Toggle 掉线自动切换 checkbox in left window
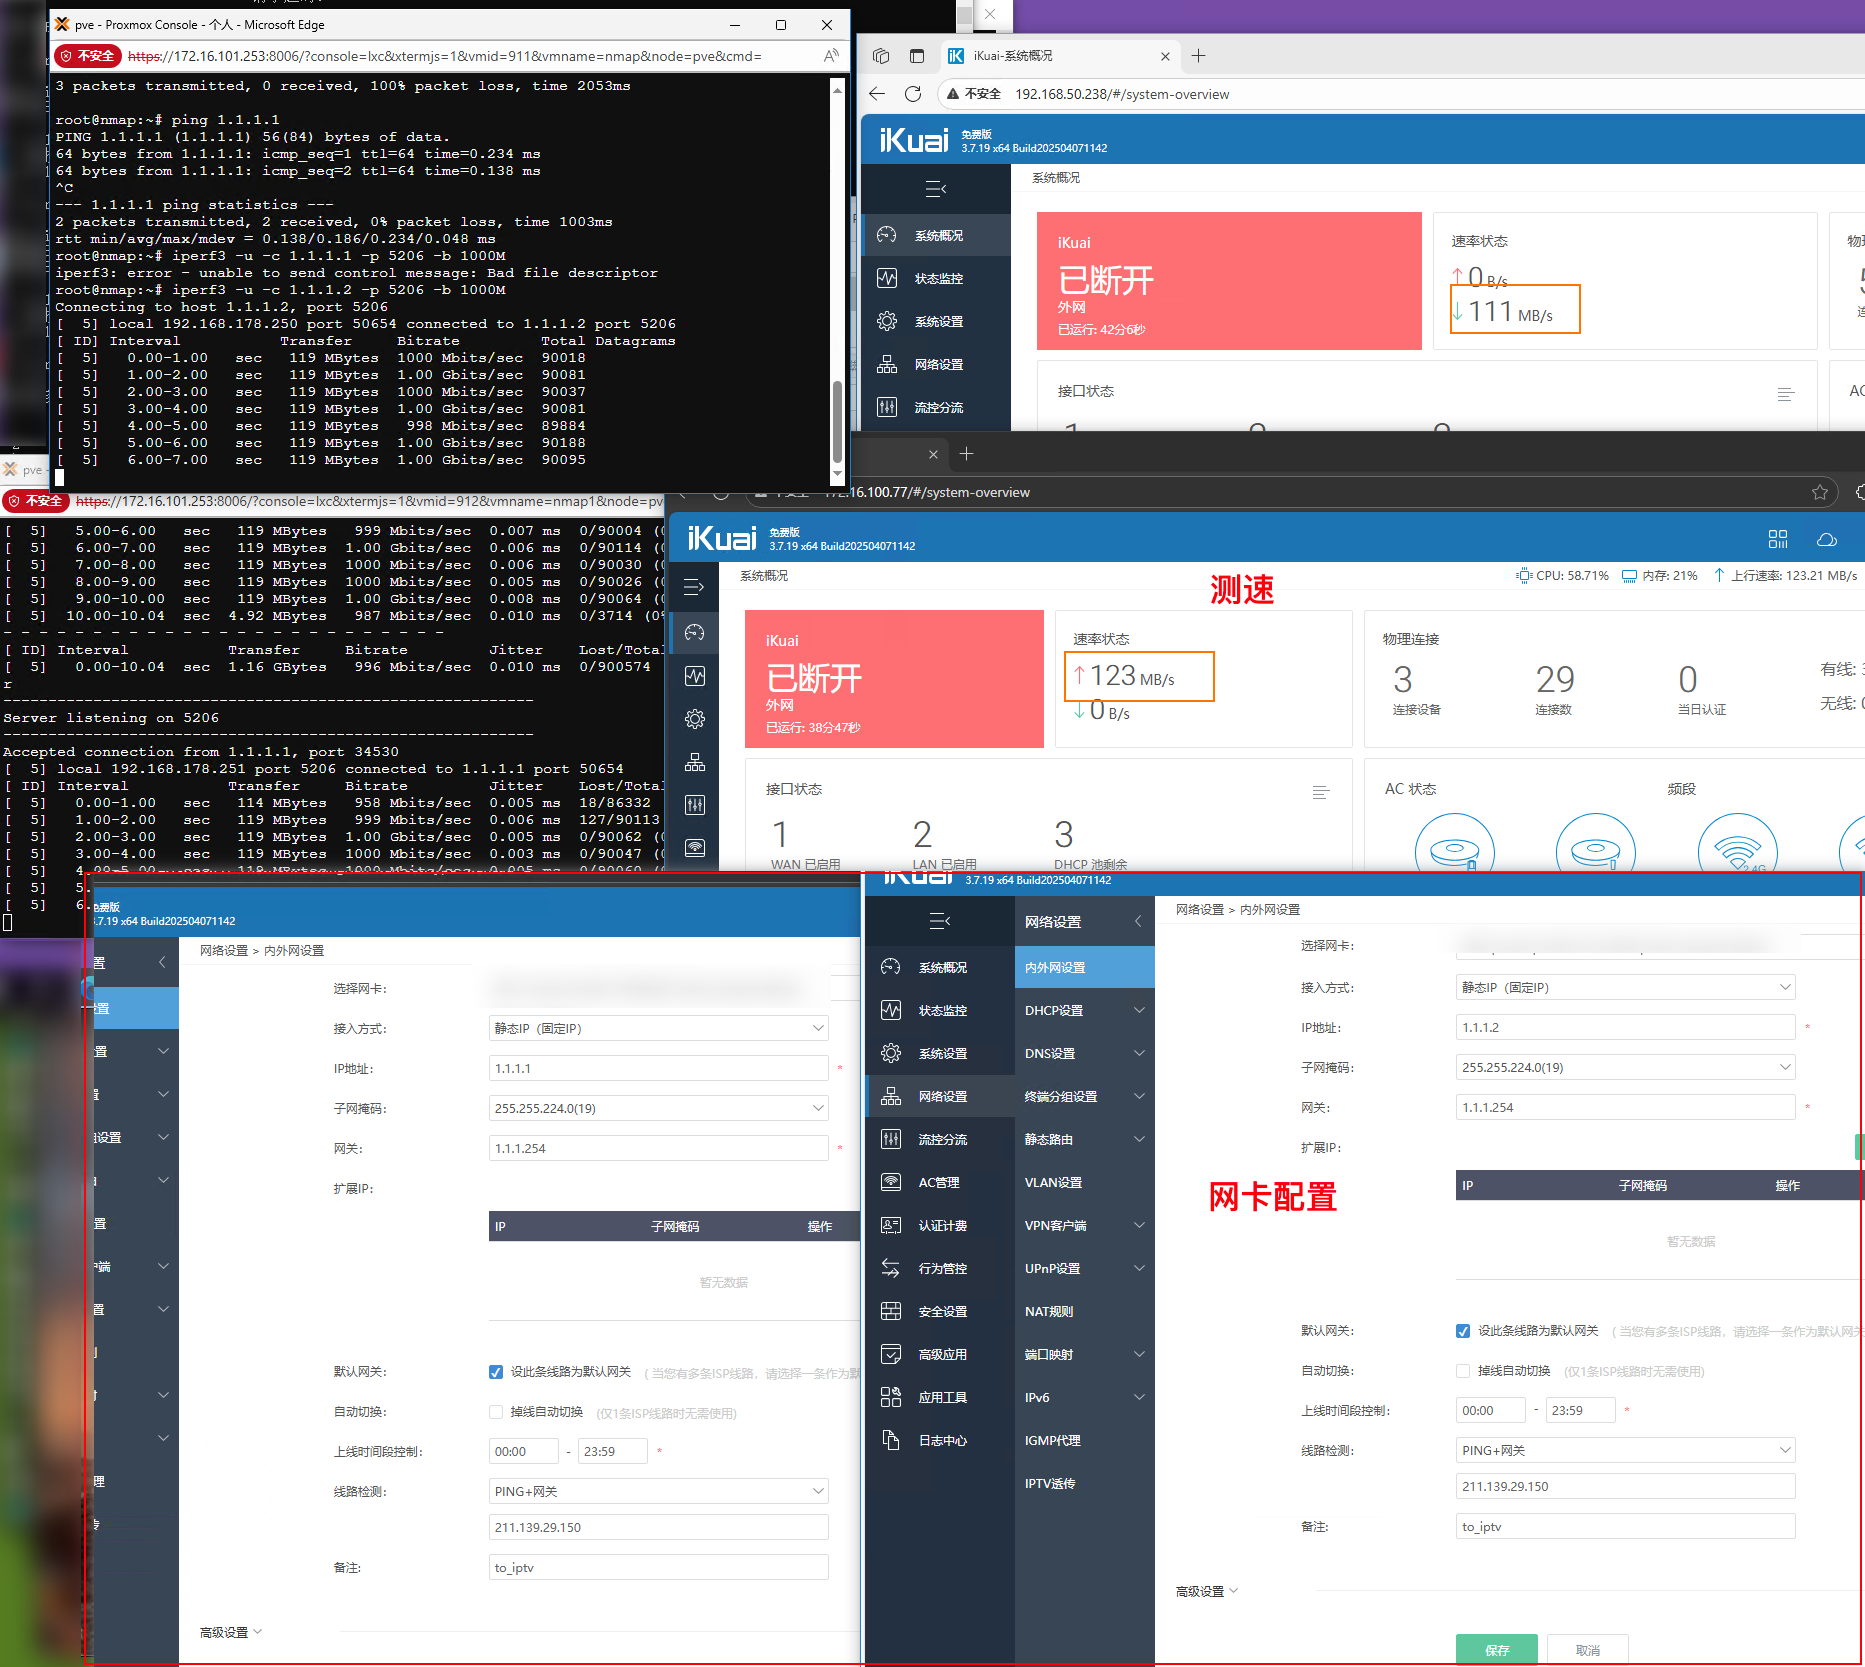 496,1412
